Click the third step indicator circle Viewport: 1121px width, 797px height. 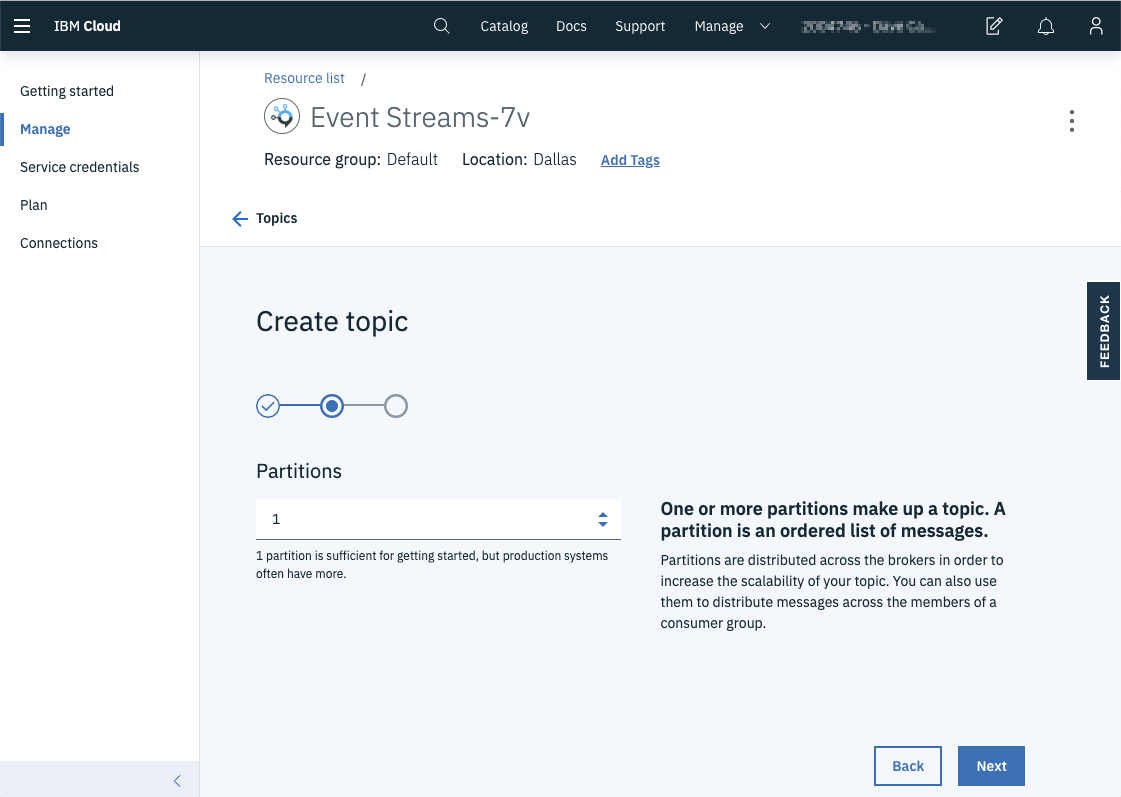pos(396,406)
